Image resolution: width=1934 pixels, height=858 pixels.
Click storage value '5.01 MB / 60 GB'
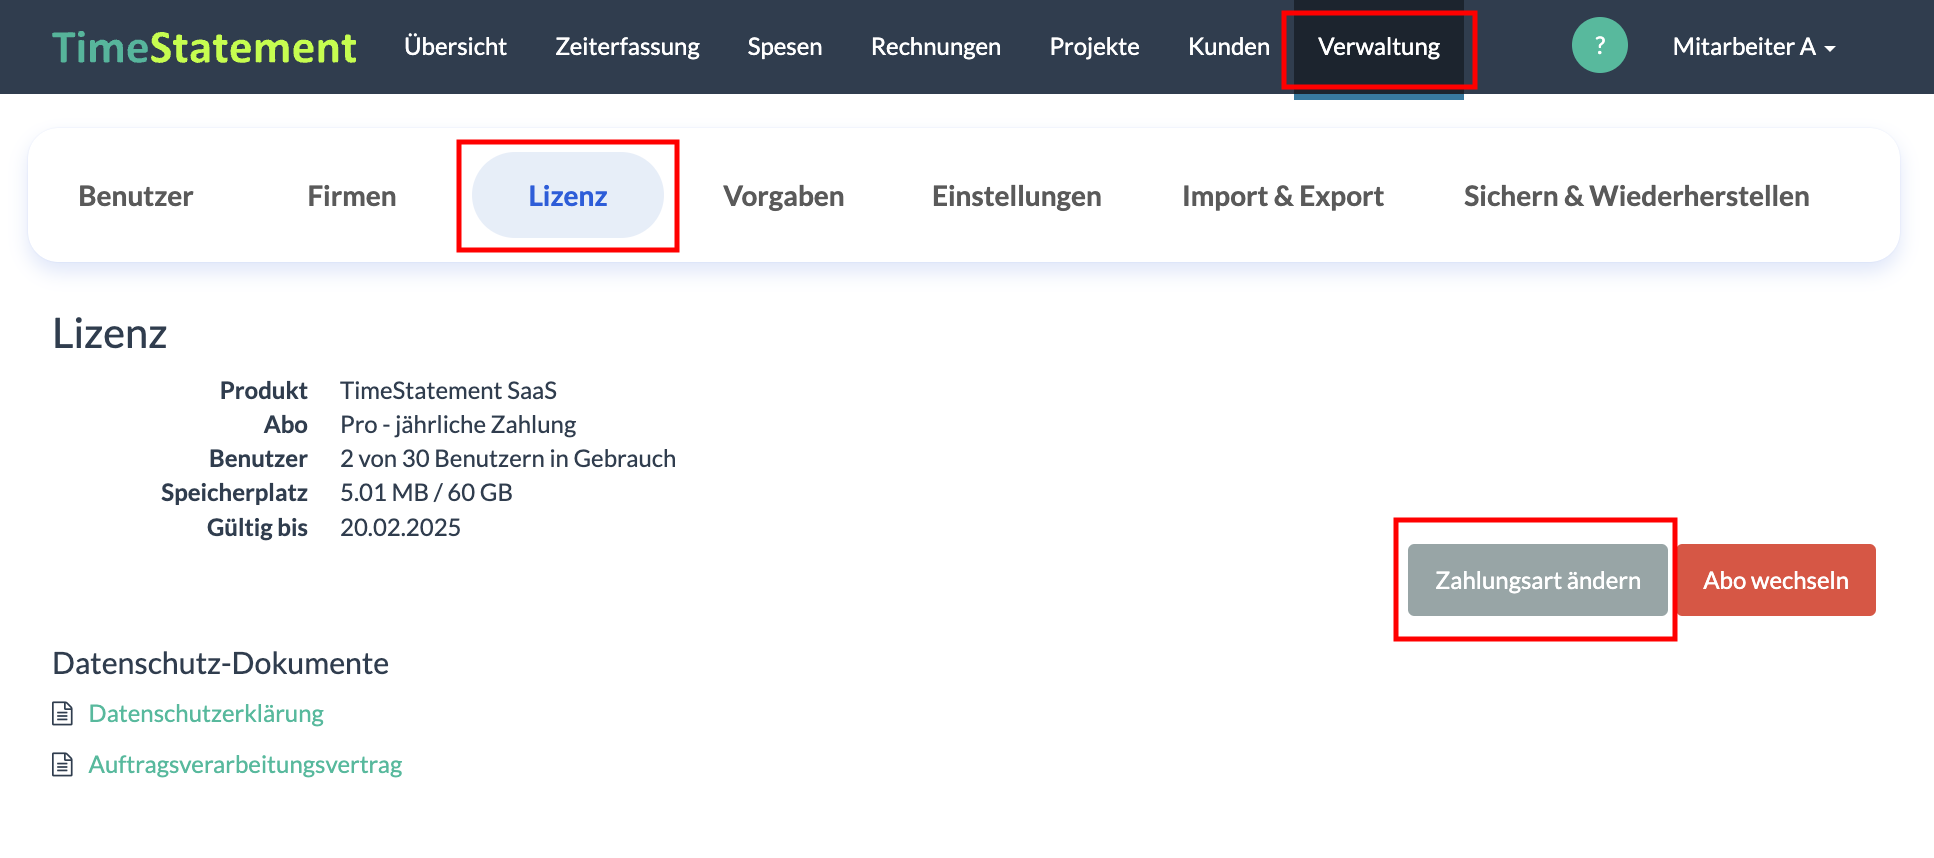click(426, 492)
